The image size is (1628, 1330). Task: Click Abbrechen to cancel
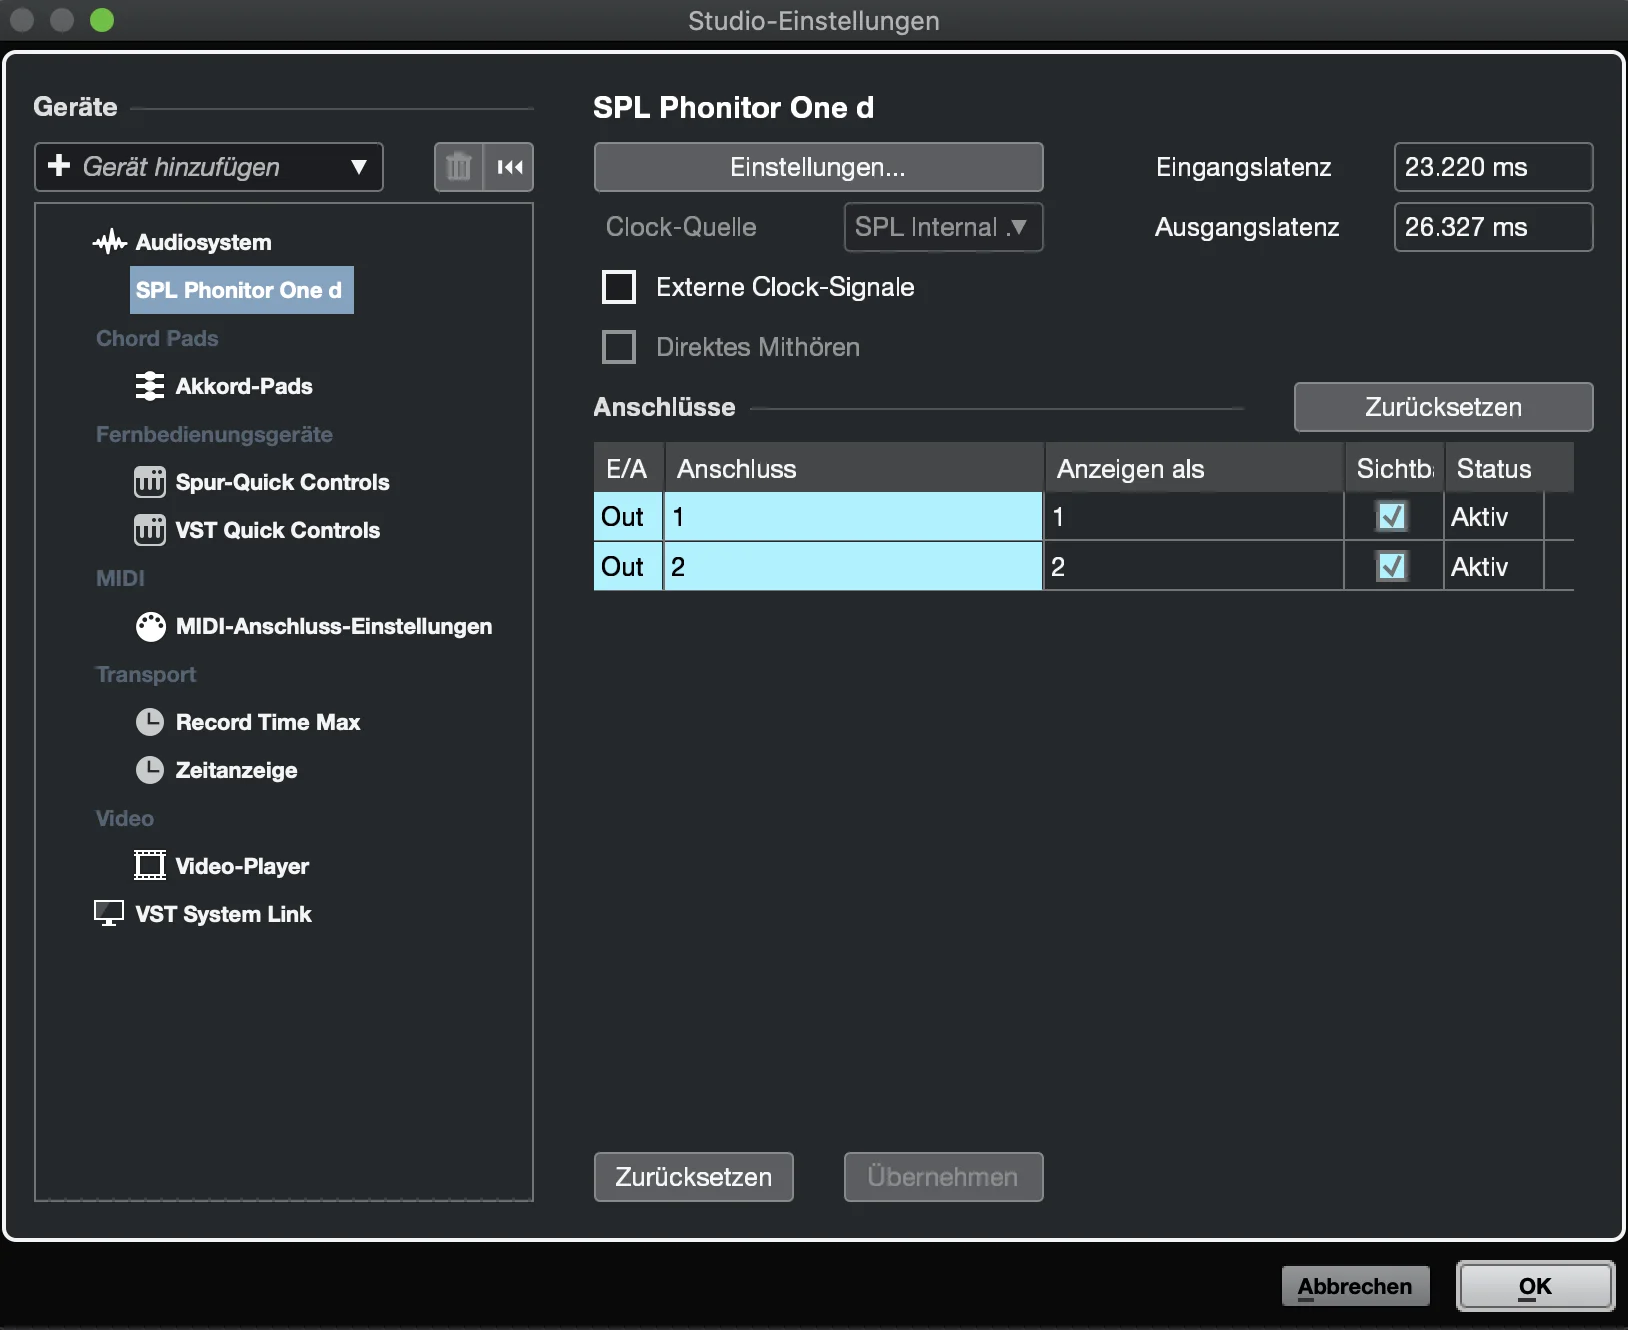(x=1355, y=1286)
